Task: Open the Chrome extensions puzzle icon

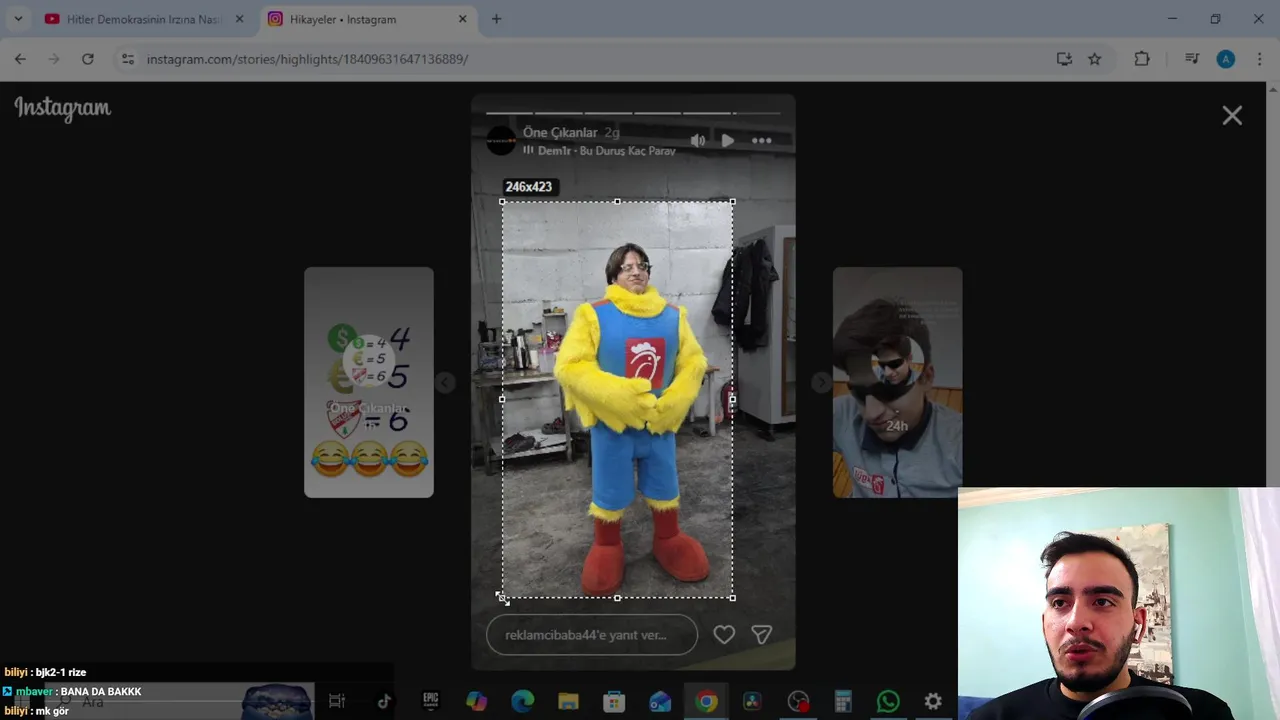Action: pos(1142,59)
